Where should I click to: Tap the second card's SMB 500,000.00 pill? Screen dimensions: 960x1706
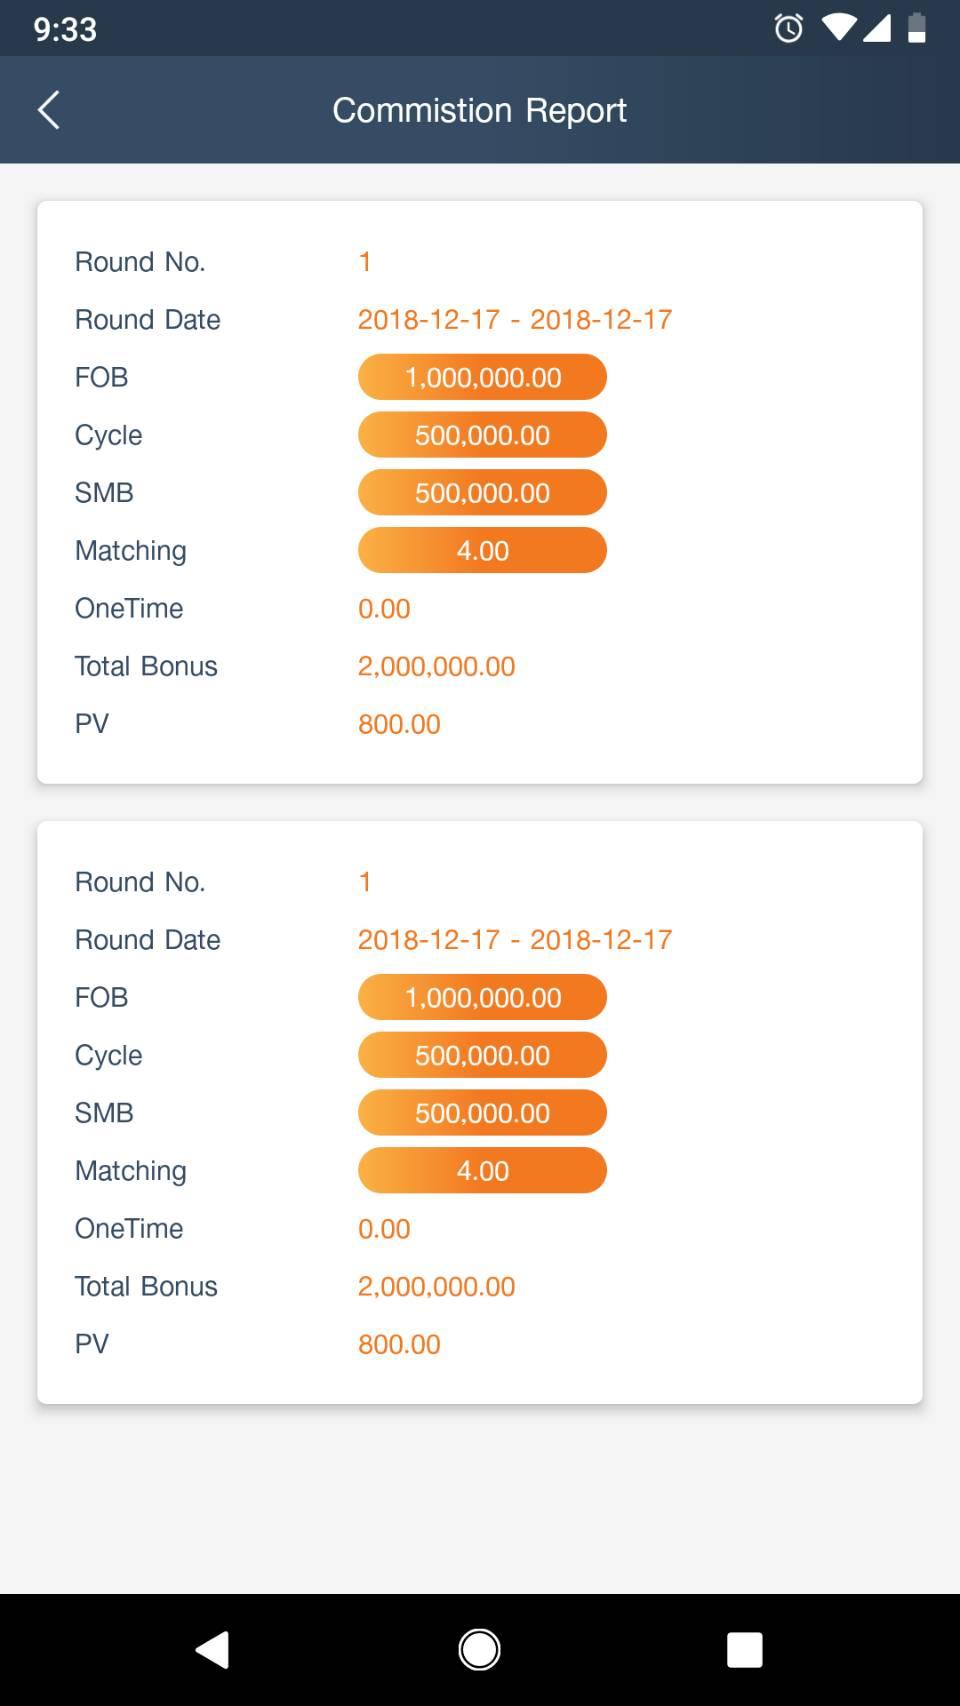tap(482, 1113)
